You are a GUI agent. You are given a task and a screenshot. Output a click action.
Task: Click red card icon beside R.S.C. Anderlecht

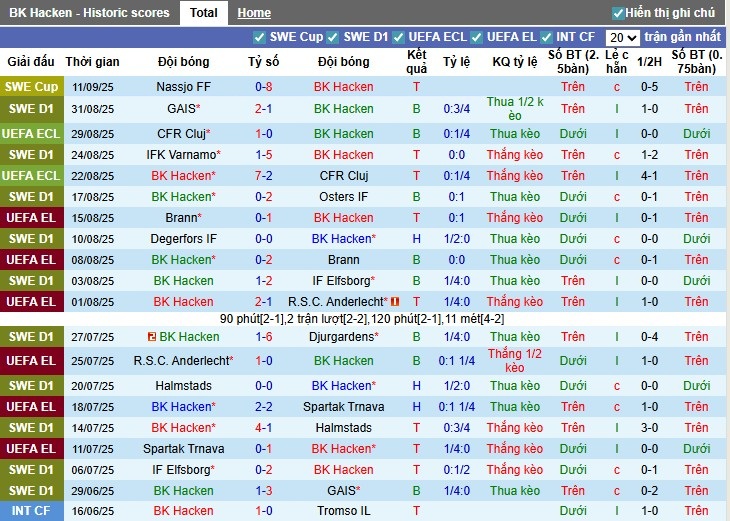pos(396,302)
